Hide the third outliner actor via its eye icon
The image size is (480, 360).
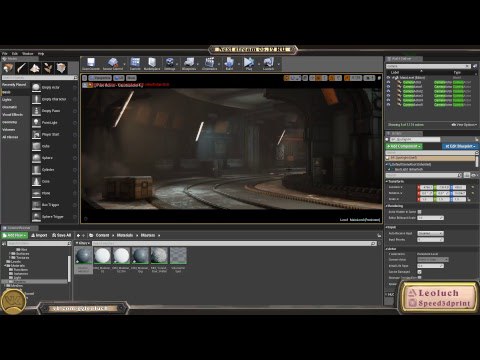[x=388, y=91]
